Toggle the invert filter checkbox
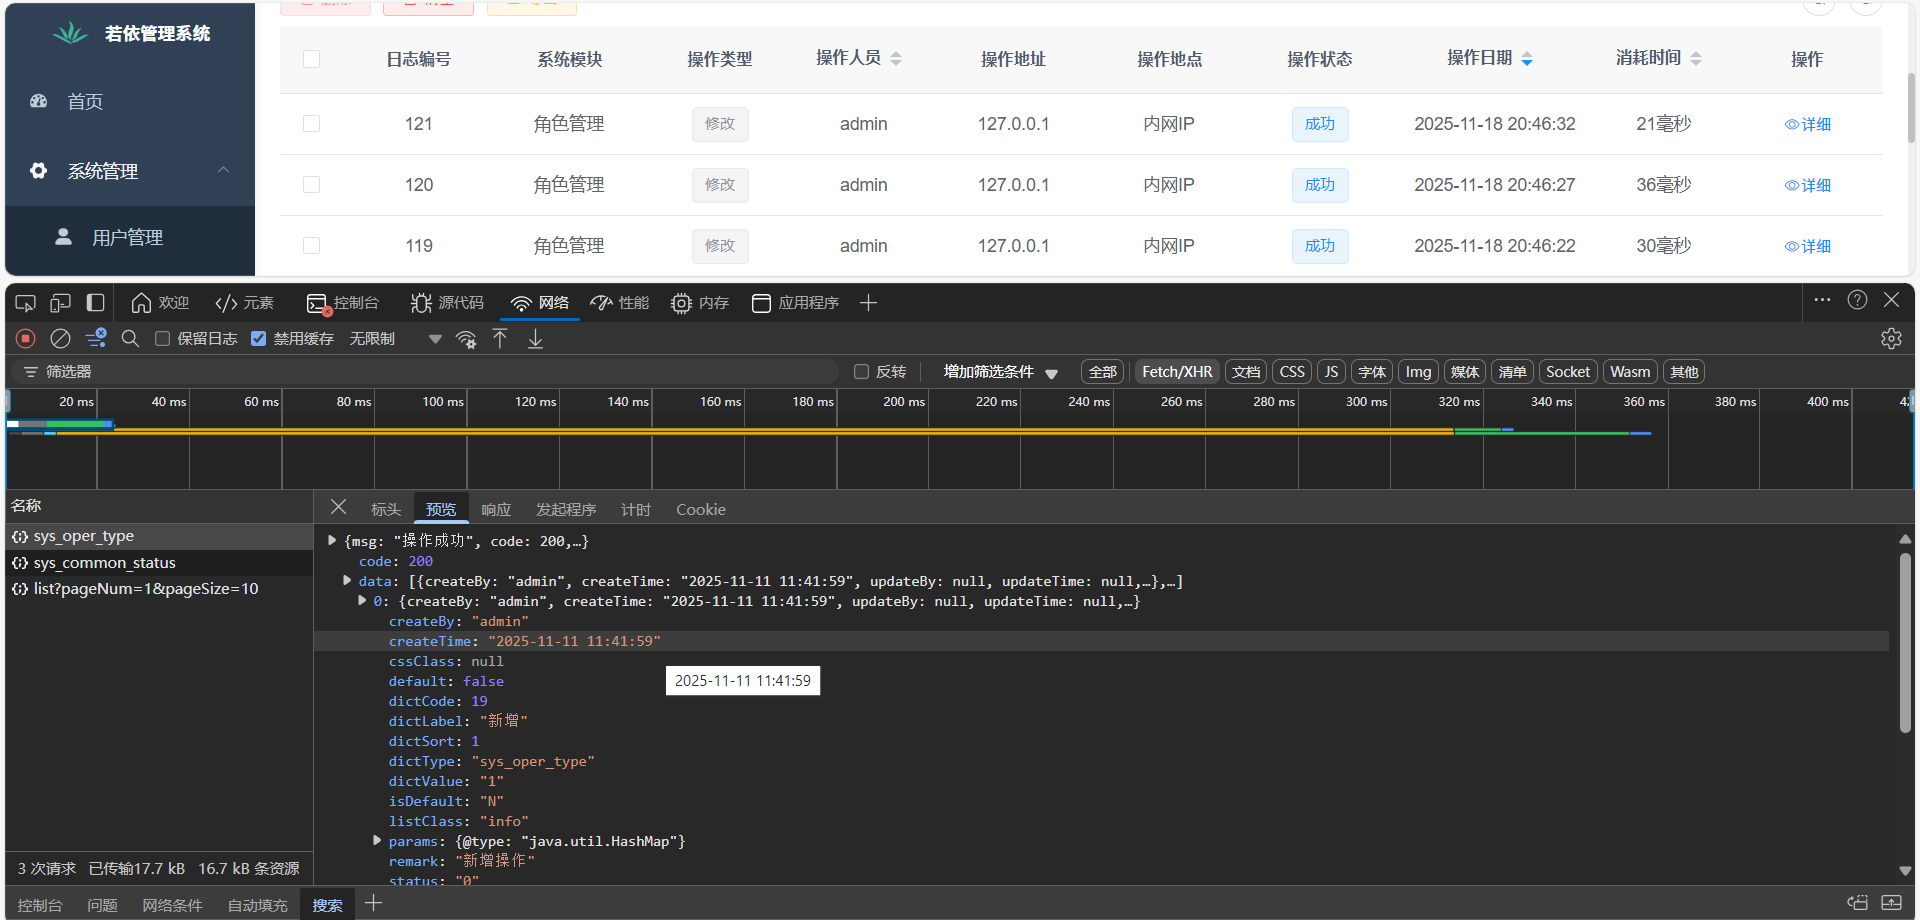This screenshot has height=920, width=1920. (861, 372)
